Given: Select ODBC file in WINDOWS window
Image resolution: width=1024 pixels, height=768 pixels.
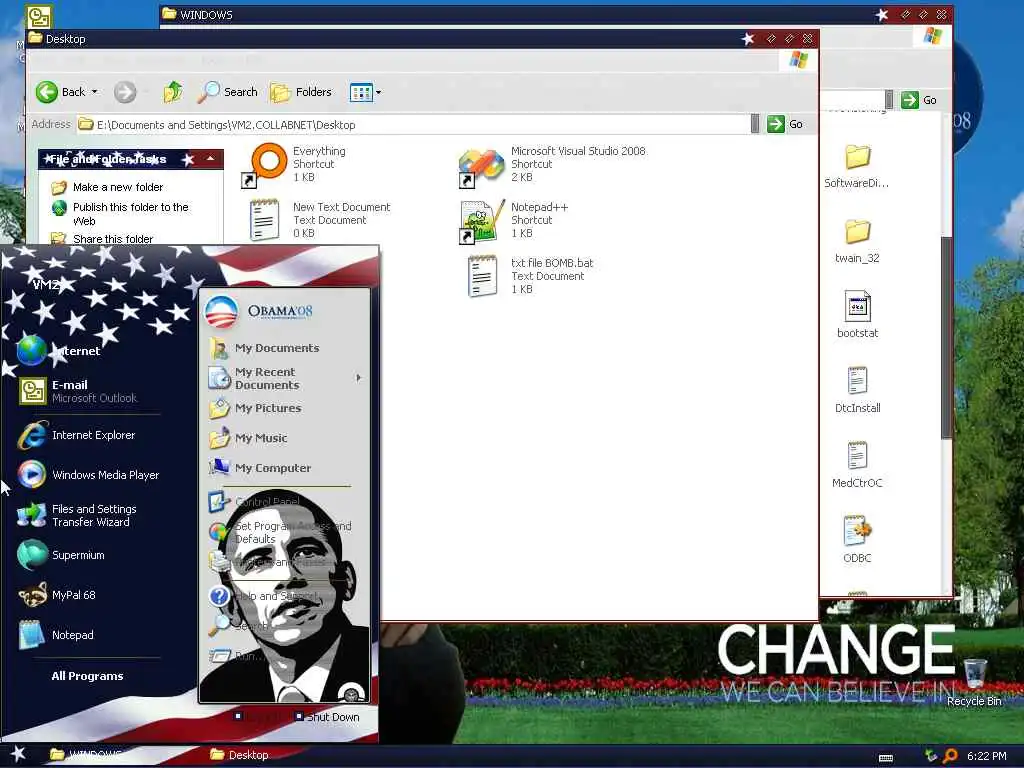Looking at the screenshot, I should pos(857,540).
